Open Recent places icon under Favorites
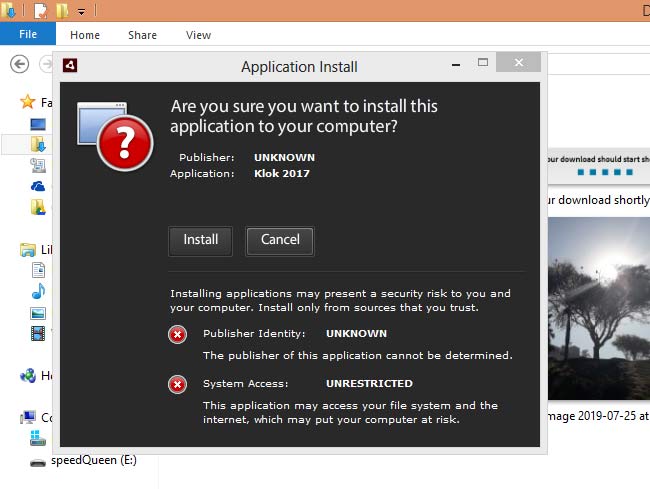 click(x=38, y=165)
